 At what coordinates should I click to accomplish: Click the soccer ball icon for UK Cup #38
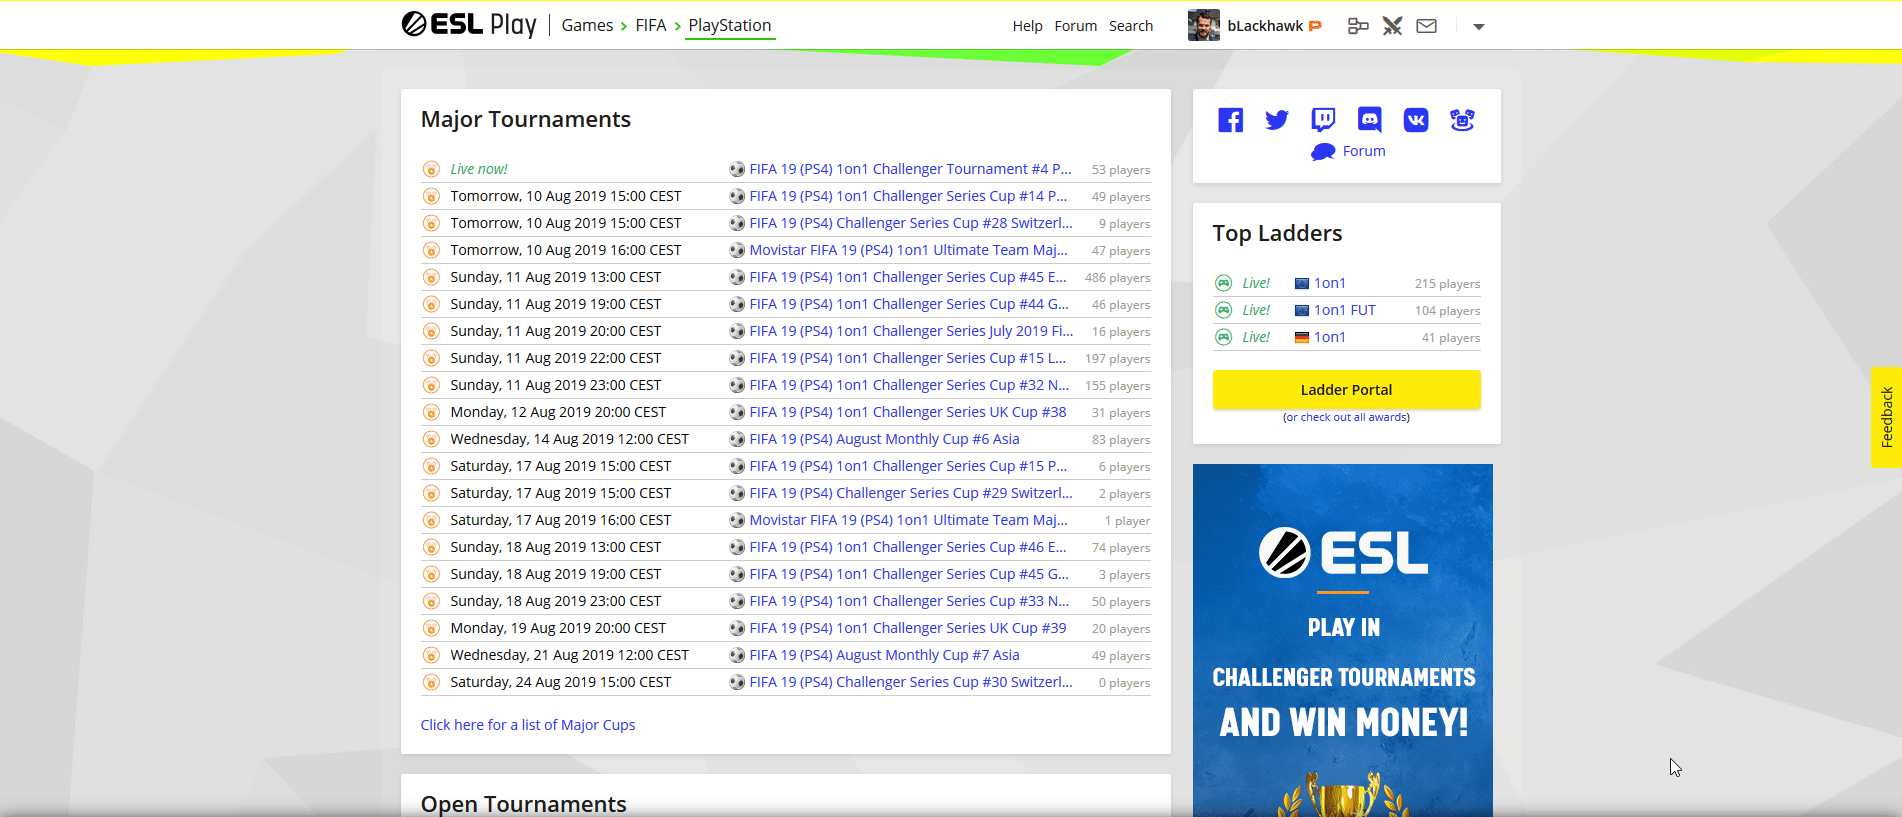(737, 412)
